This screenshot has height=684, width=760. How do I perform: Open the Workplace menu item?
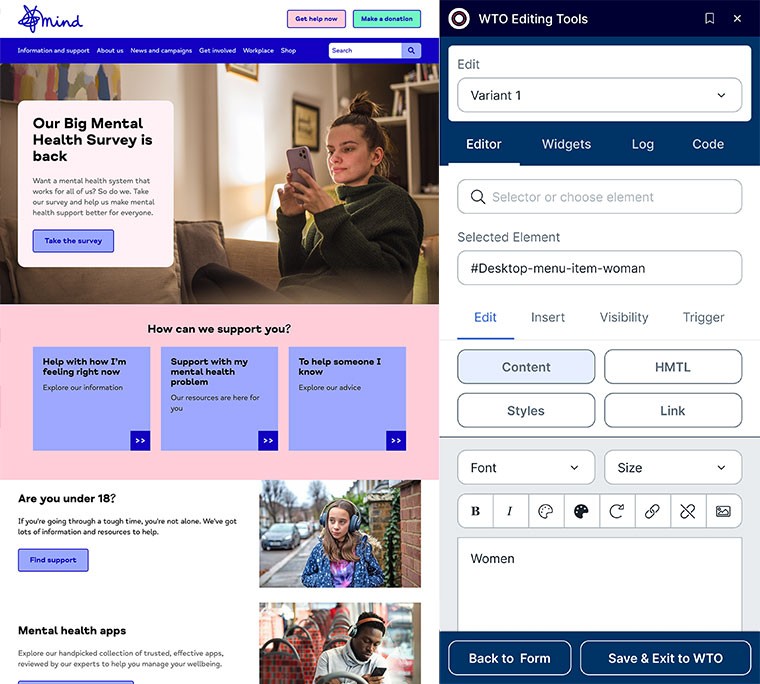pos(258,50)
